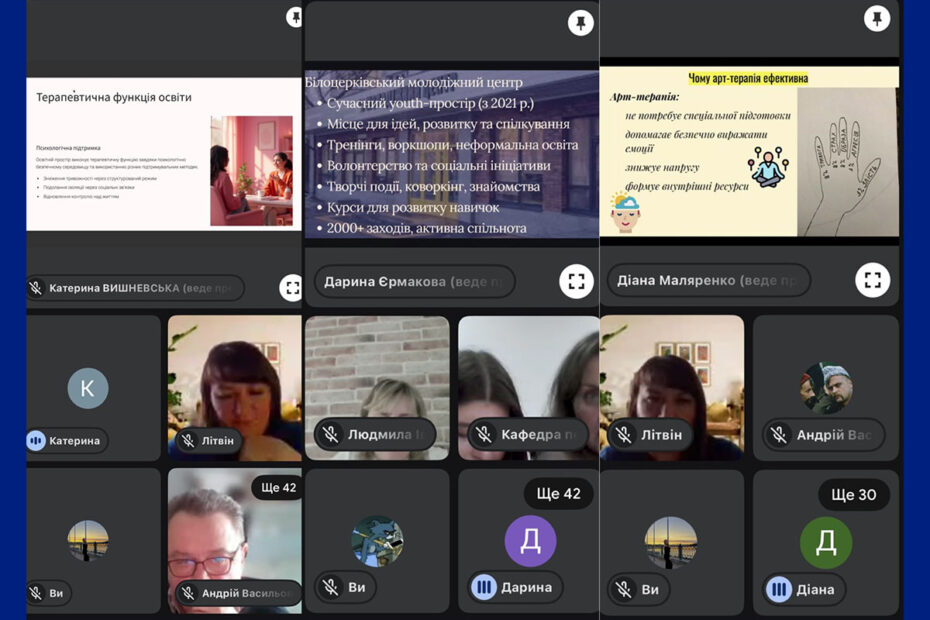930x620 pixels.
Task: Click the gray K avatar of Катерина
Action: point(88,388)
